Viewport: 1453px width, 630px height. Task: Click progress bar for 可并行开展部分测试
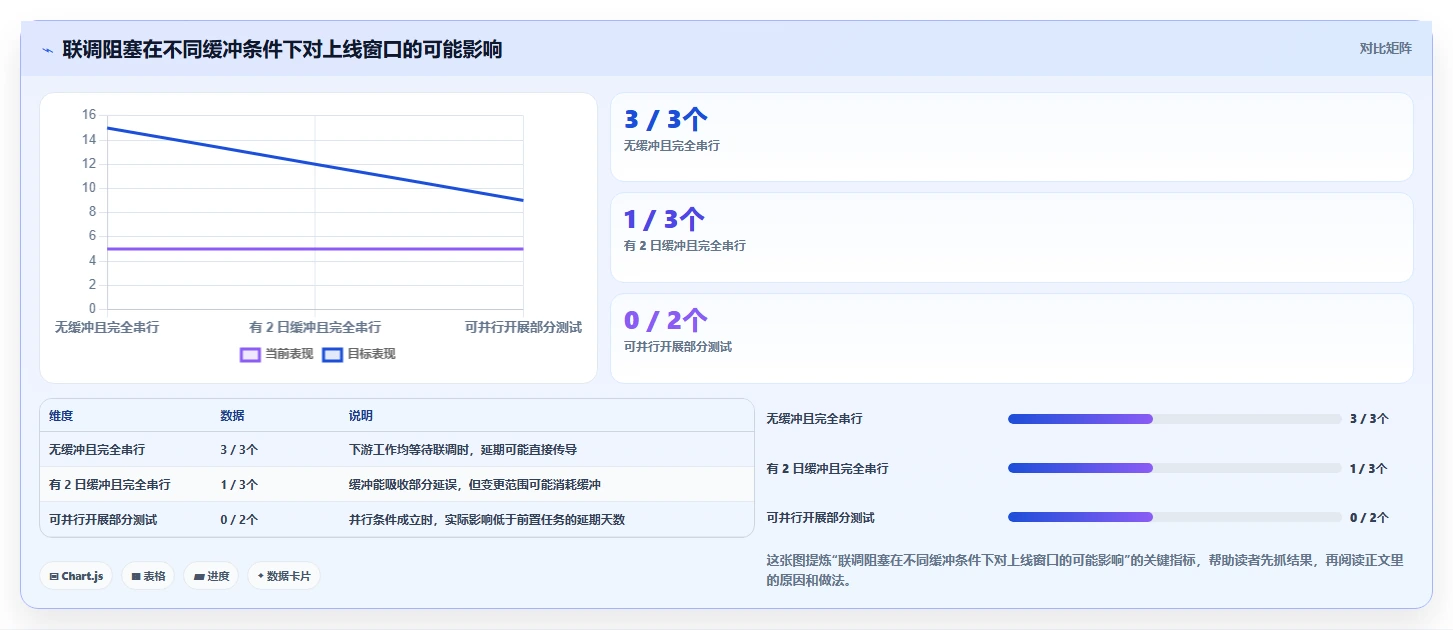[1174, 517]
